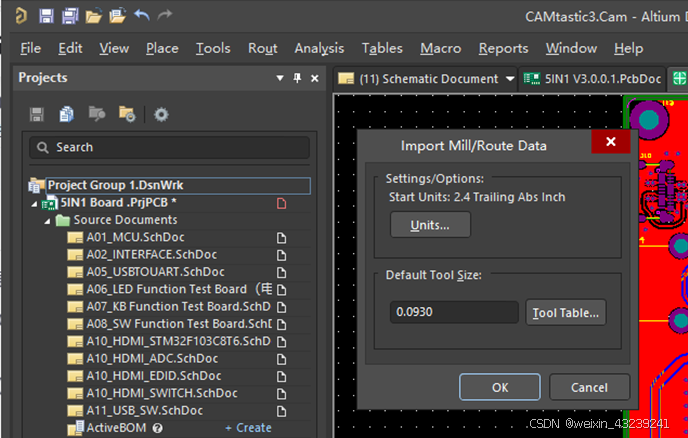This screenshot has width=688, height=438.
Task: Close the Import Mill/Route Data dialog
Action: (611, 142)
